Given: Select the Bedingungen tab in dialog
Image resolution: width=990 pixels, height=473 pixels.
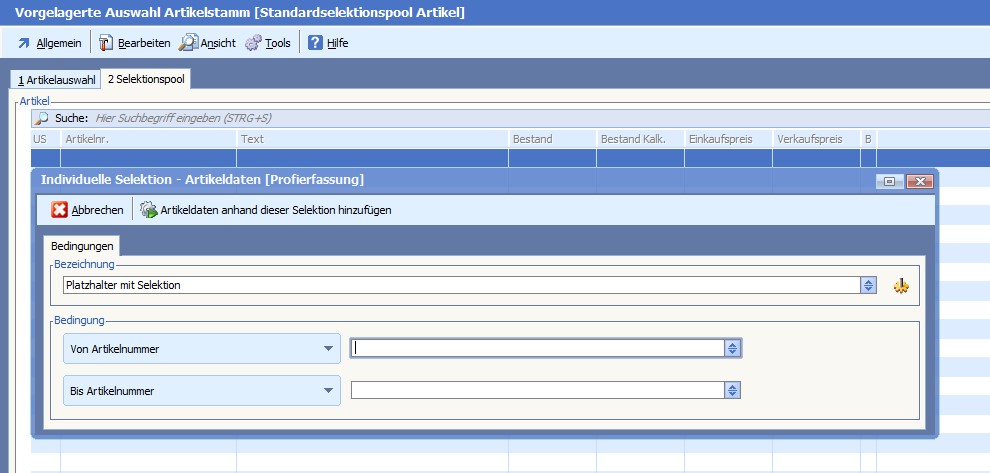Looking at the screenshot, I should click(84, 245).
